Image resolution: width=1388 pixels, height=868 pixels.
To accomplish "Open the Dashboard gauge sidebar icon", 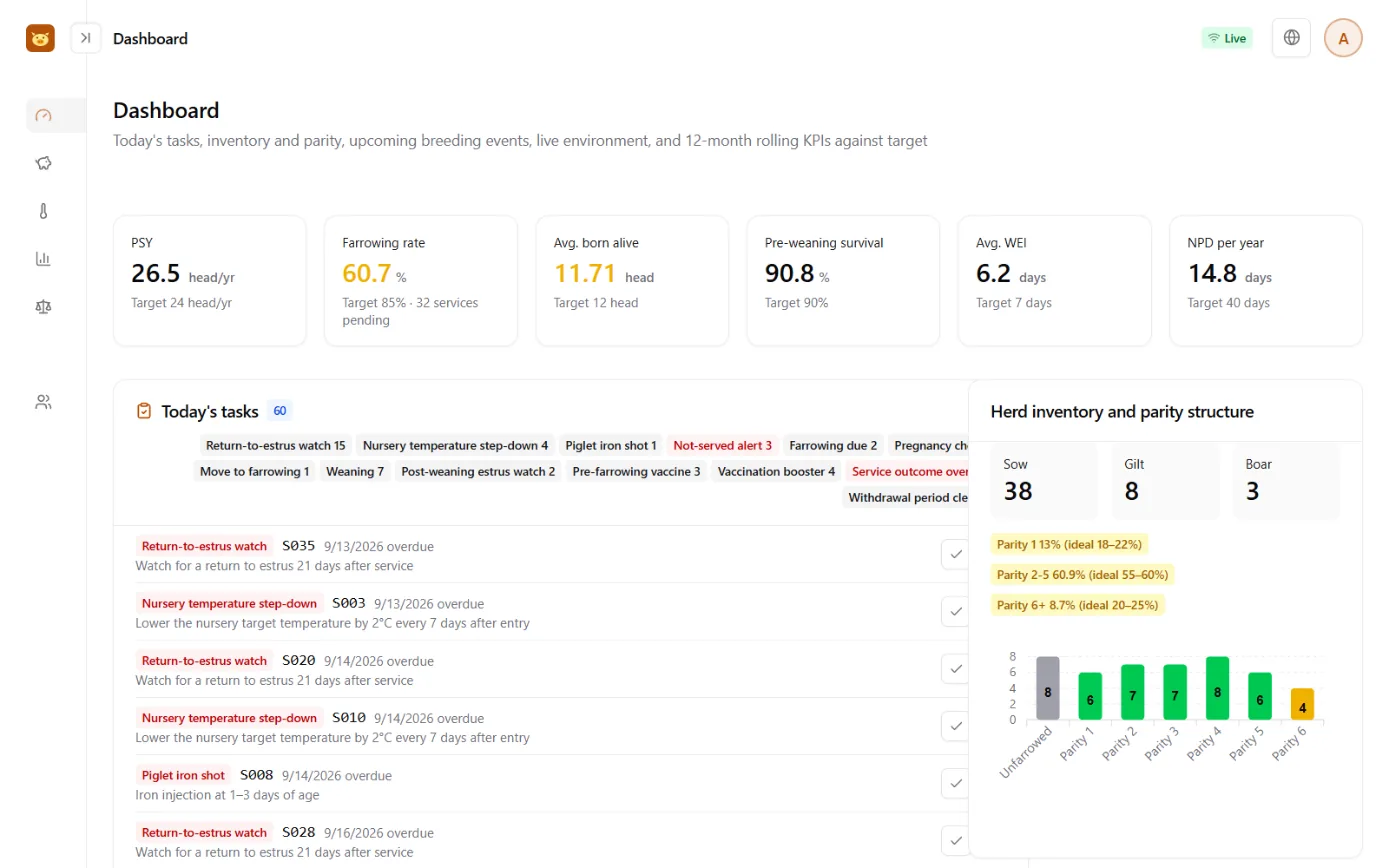I will click(43, 115).
